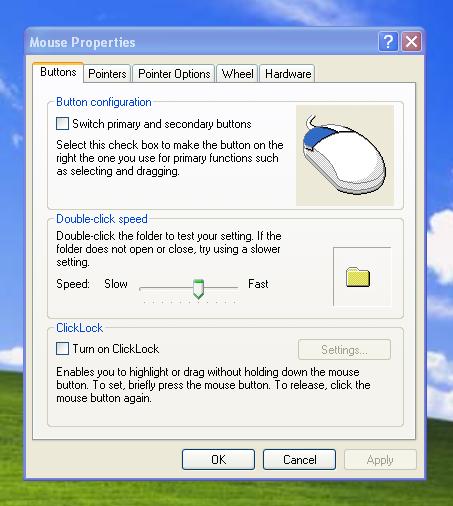Image resolution: width=453 pixels, height=506 pixels.
Task: Close the Mouse Properties dialog
Action: (411, 42)
